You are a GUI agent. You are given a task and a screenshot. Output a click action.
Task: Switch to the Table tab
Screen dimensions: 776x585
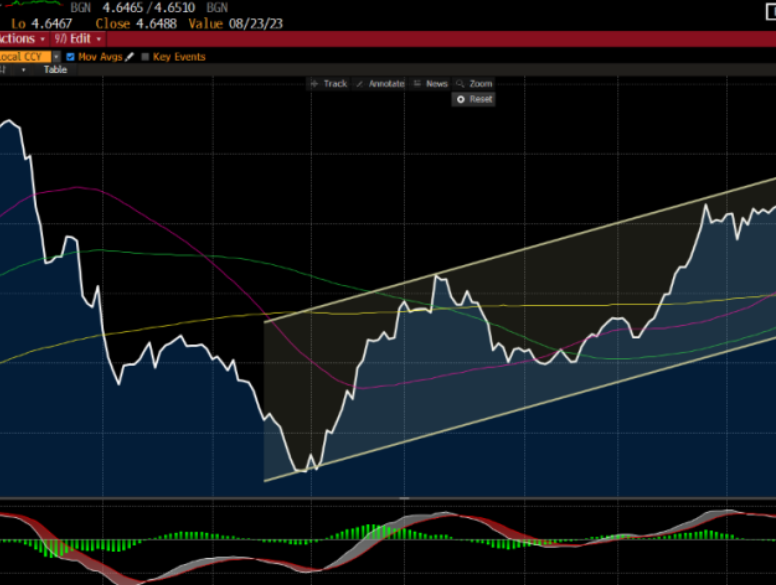point(55,70)
